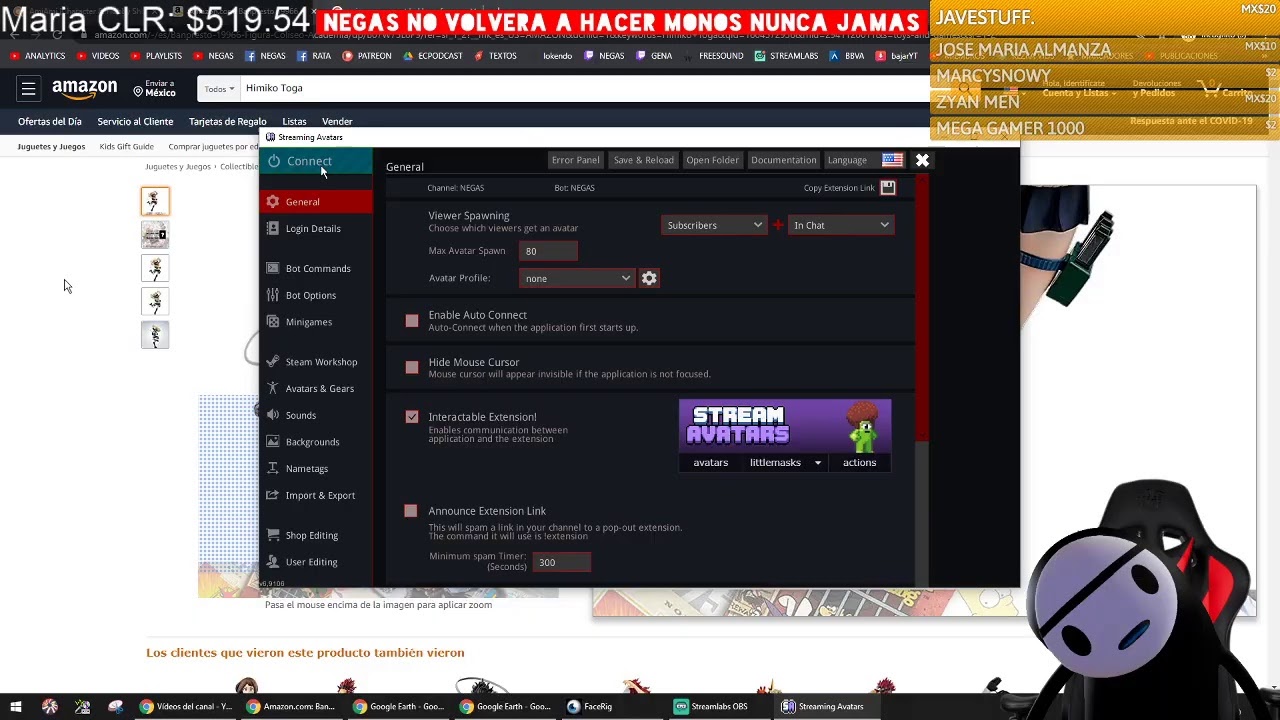
Task: Click the Error Panel button
Action: point(575,160)
